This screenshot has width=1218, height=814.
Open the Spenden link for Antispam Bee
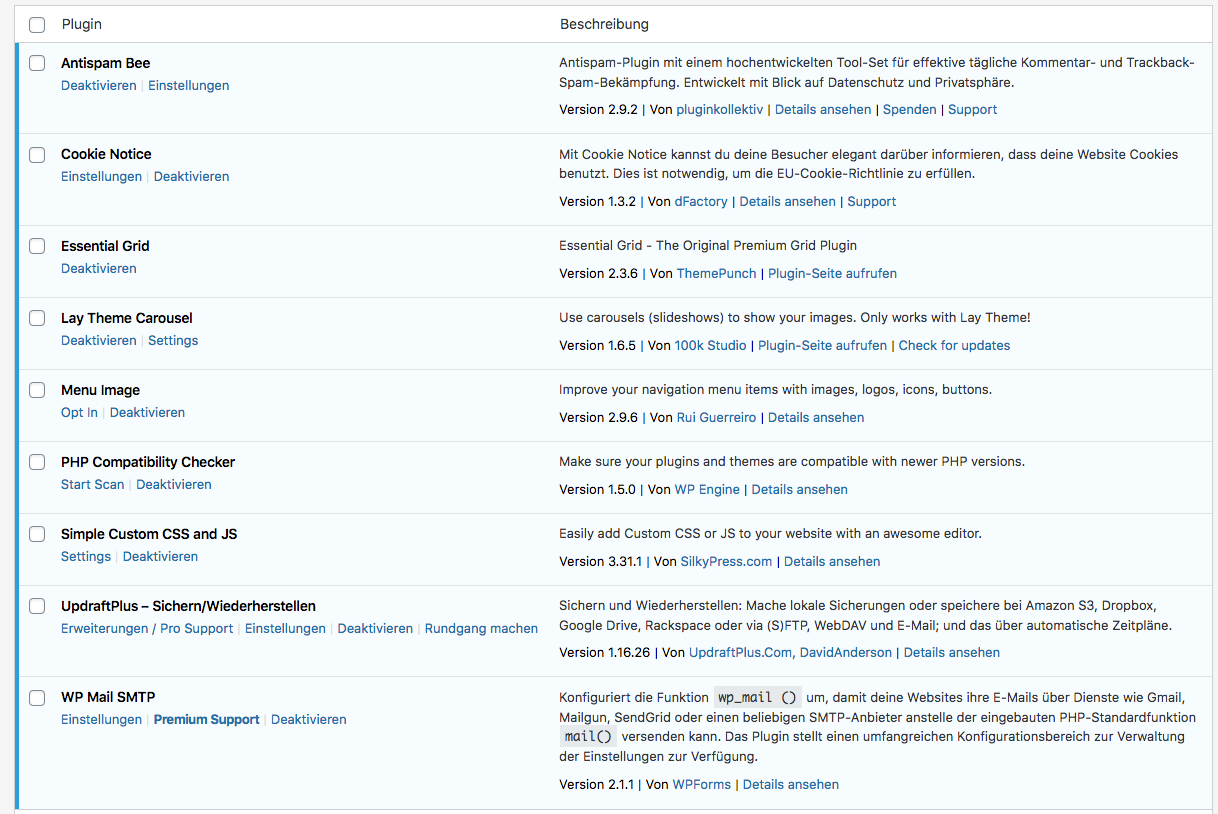(x=909, y=110)
